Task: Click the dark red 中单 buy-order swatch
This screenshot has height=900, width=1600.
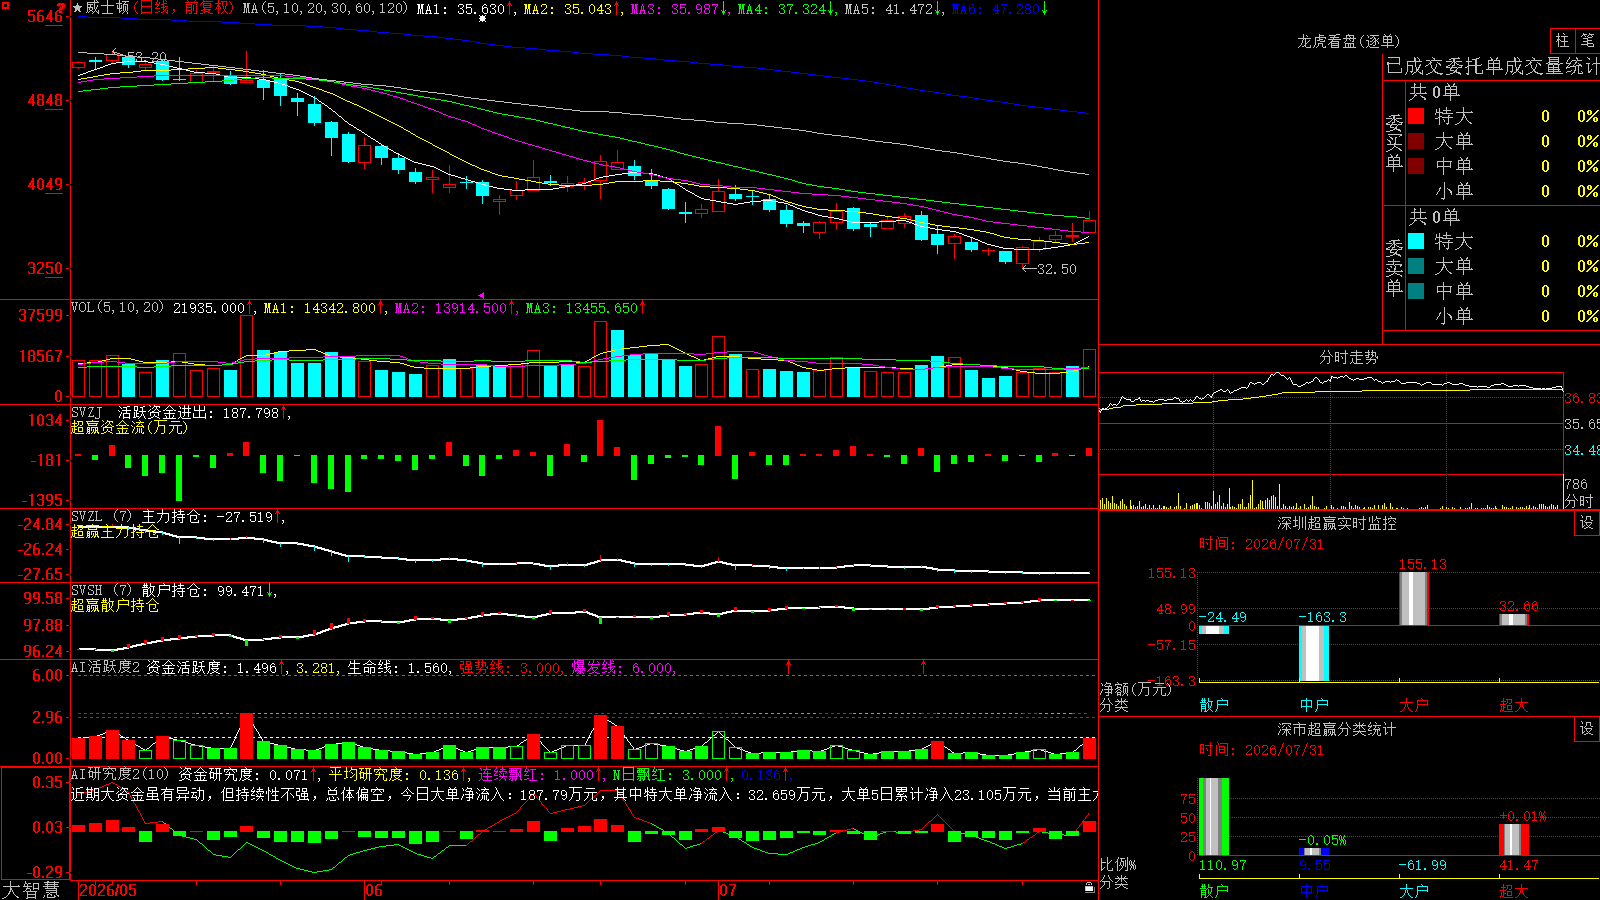Action: pyautogui.click(x=1416, y=166)
